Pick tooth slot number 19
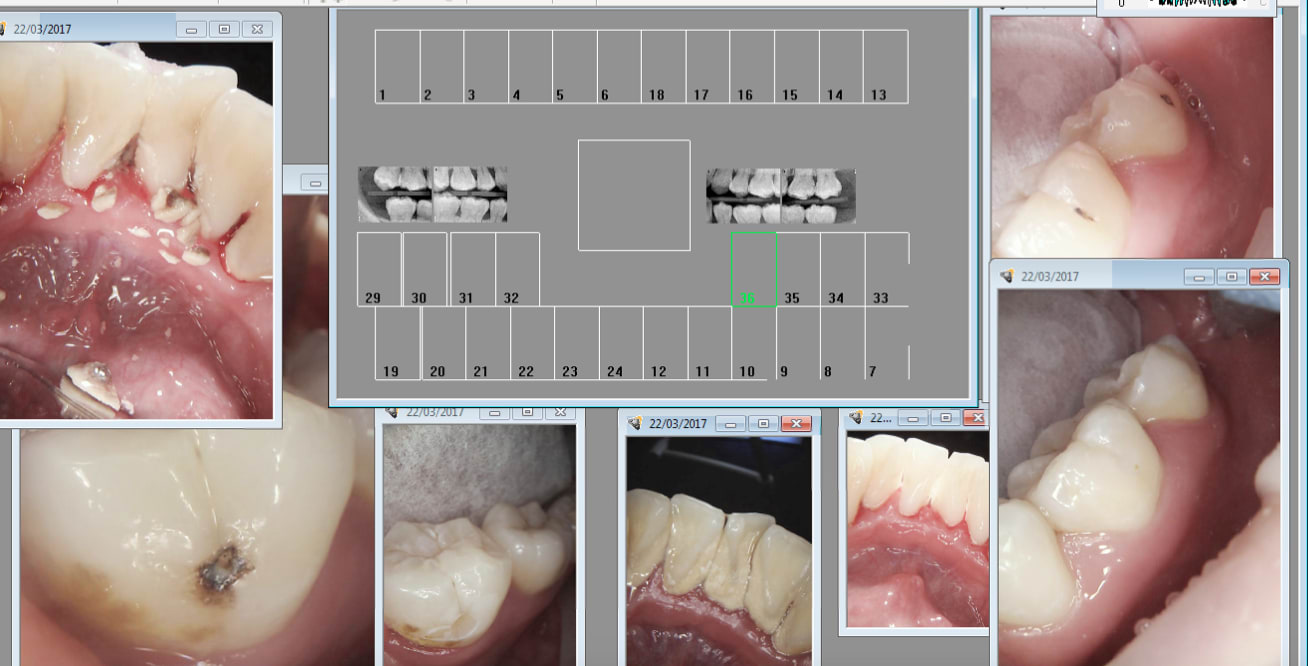The image size is (1308, 666). tap(397, 343)
